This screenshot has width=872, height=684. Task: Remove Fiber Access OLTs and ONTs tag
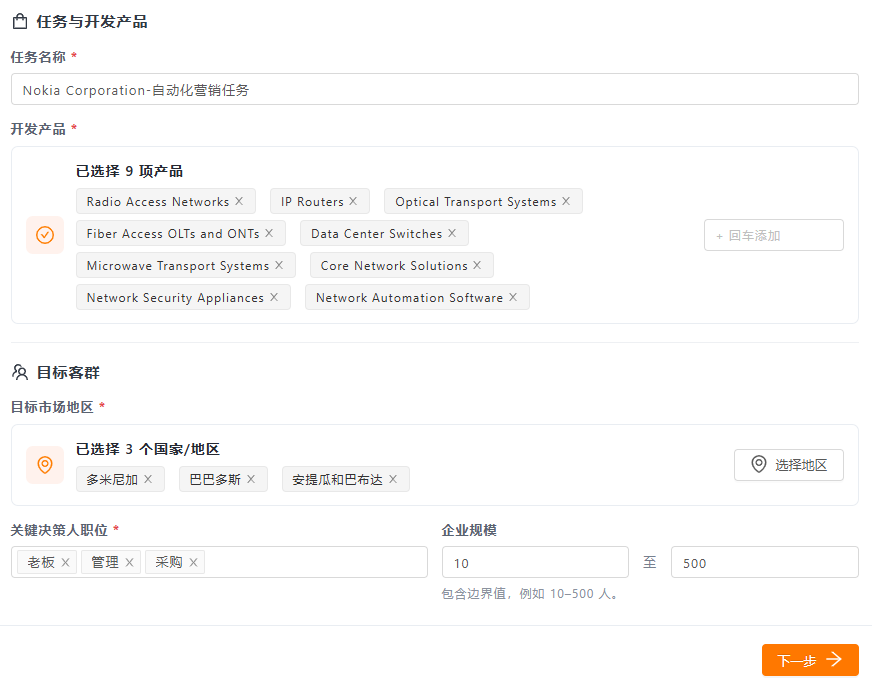pyautogui.click(x=269, y=234)
